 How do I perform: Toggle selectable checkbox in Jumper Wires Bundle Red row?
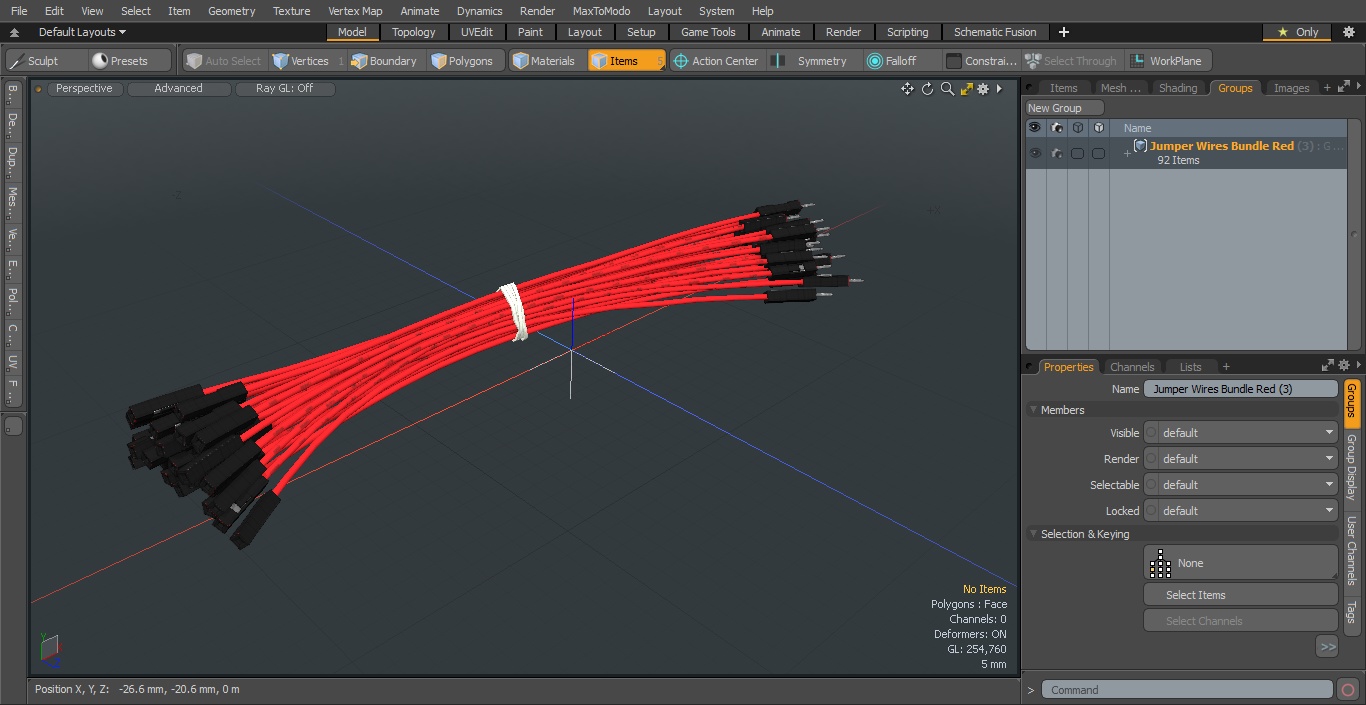click(1077, 153)
